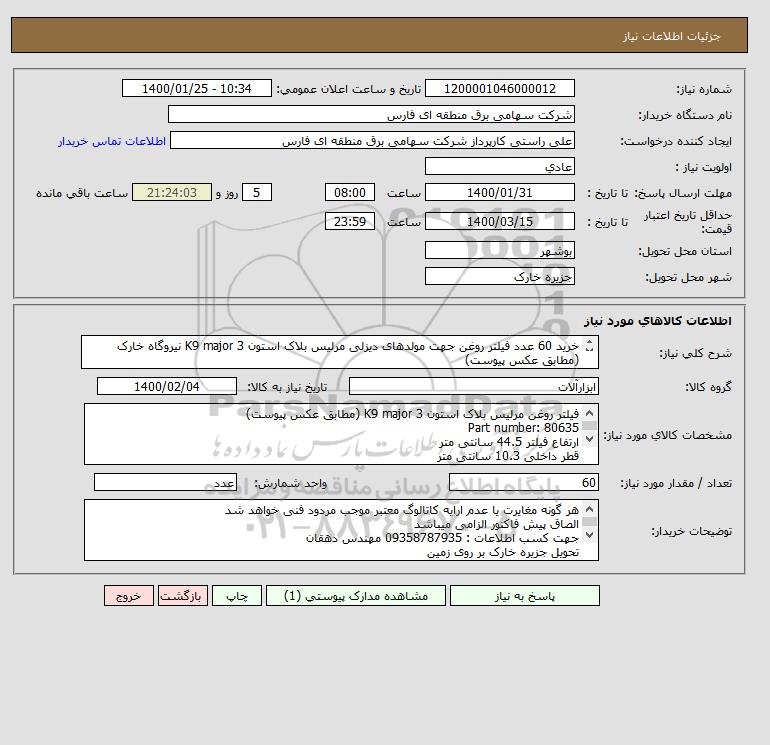Click the phone number 09358787935 line
The width and height of the screenshot is (770, 745).
pos(442,538)
